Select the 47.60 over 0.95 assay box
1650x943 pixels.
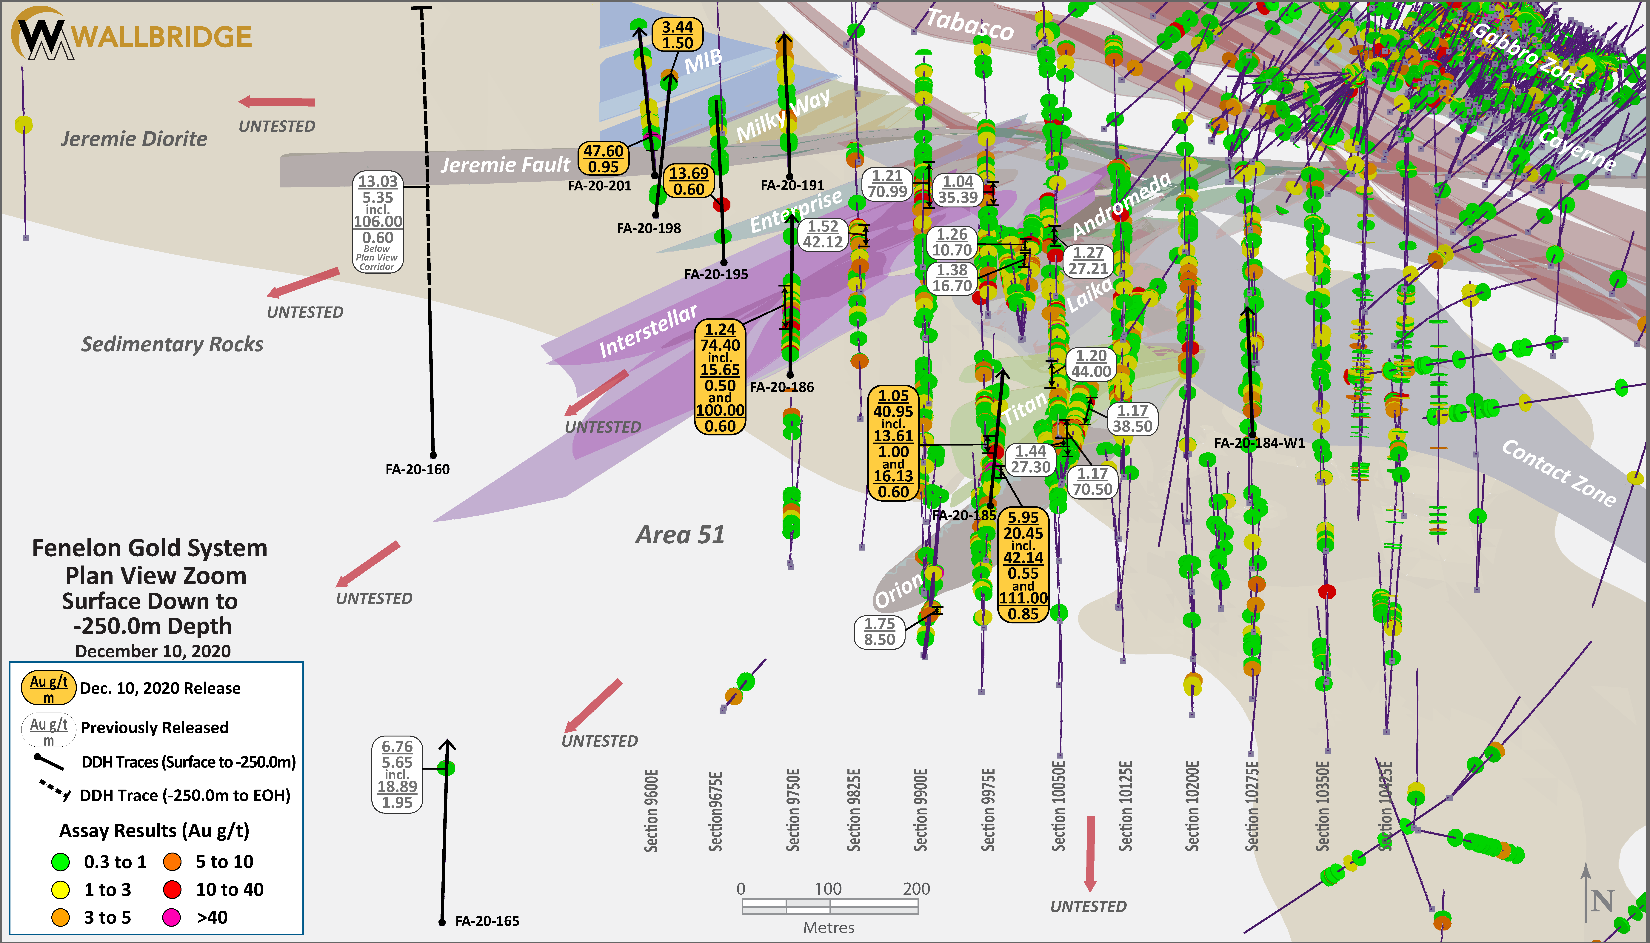click(603, 159)
